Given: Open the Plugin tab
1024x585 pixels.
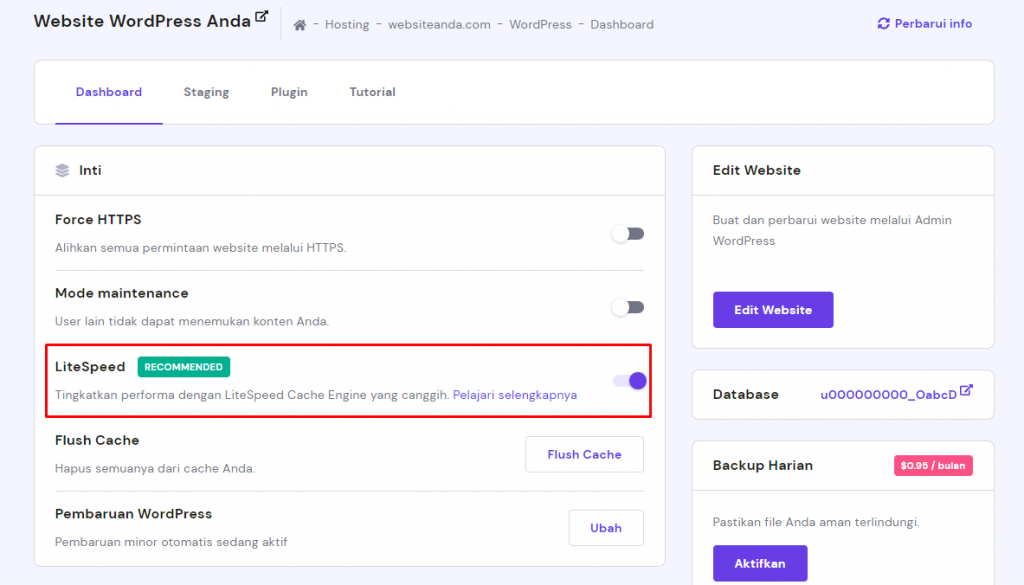Looking at the screenshot, I should [289, 91].
